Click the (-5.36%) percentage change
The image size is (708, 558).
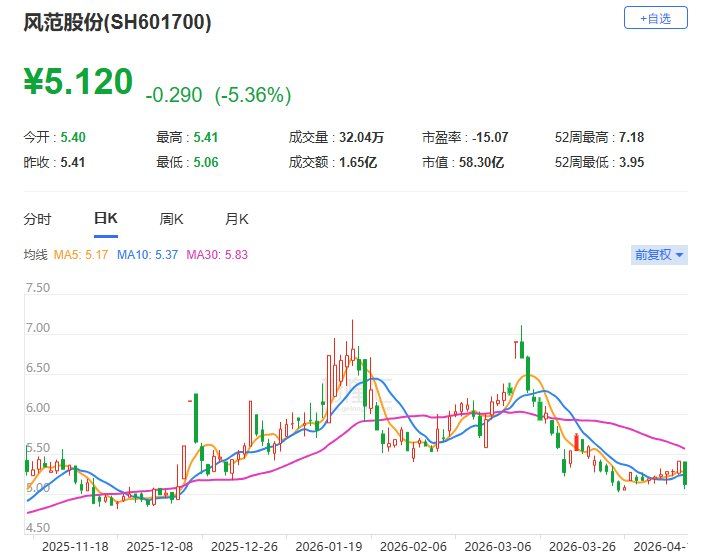click(250, 96)
